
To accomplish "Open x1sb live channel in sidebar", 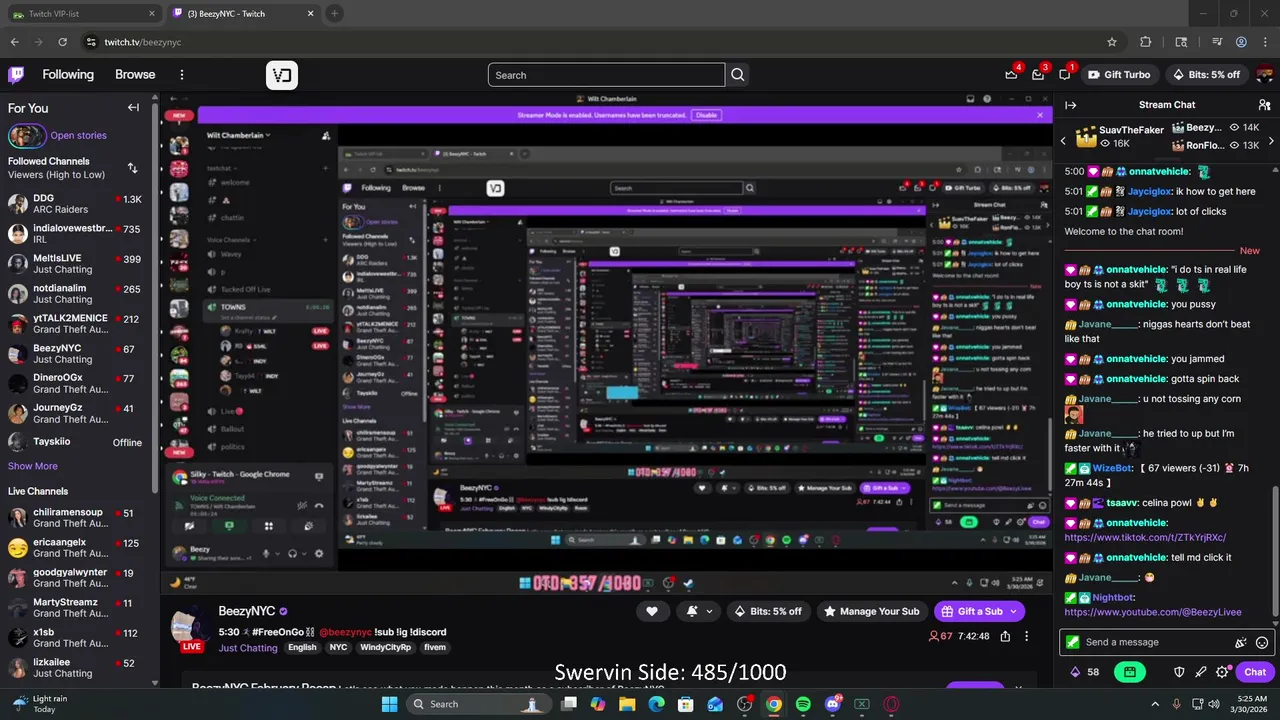I will pos(75,638).
